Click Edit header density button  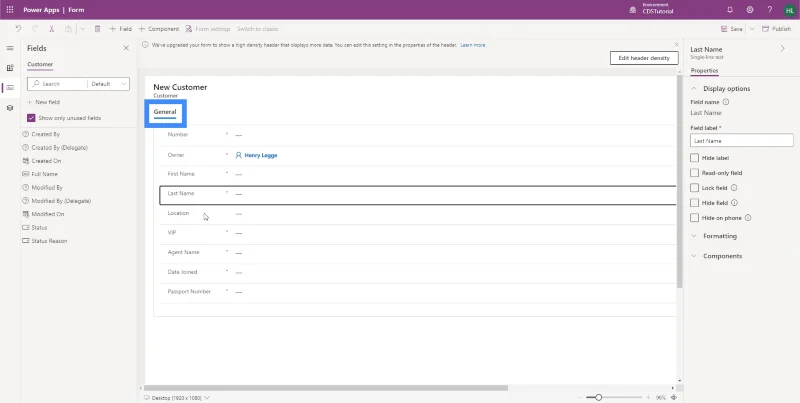tap(644, 58)
